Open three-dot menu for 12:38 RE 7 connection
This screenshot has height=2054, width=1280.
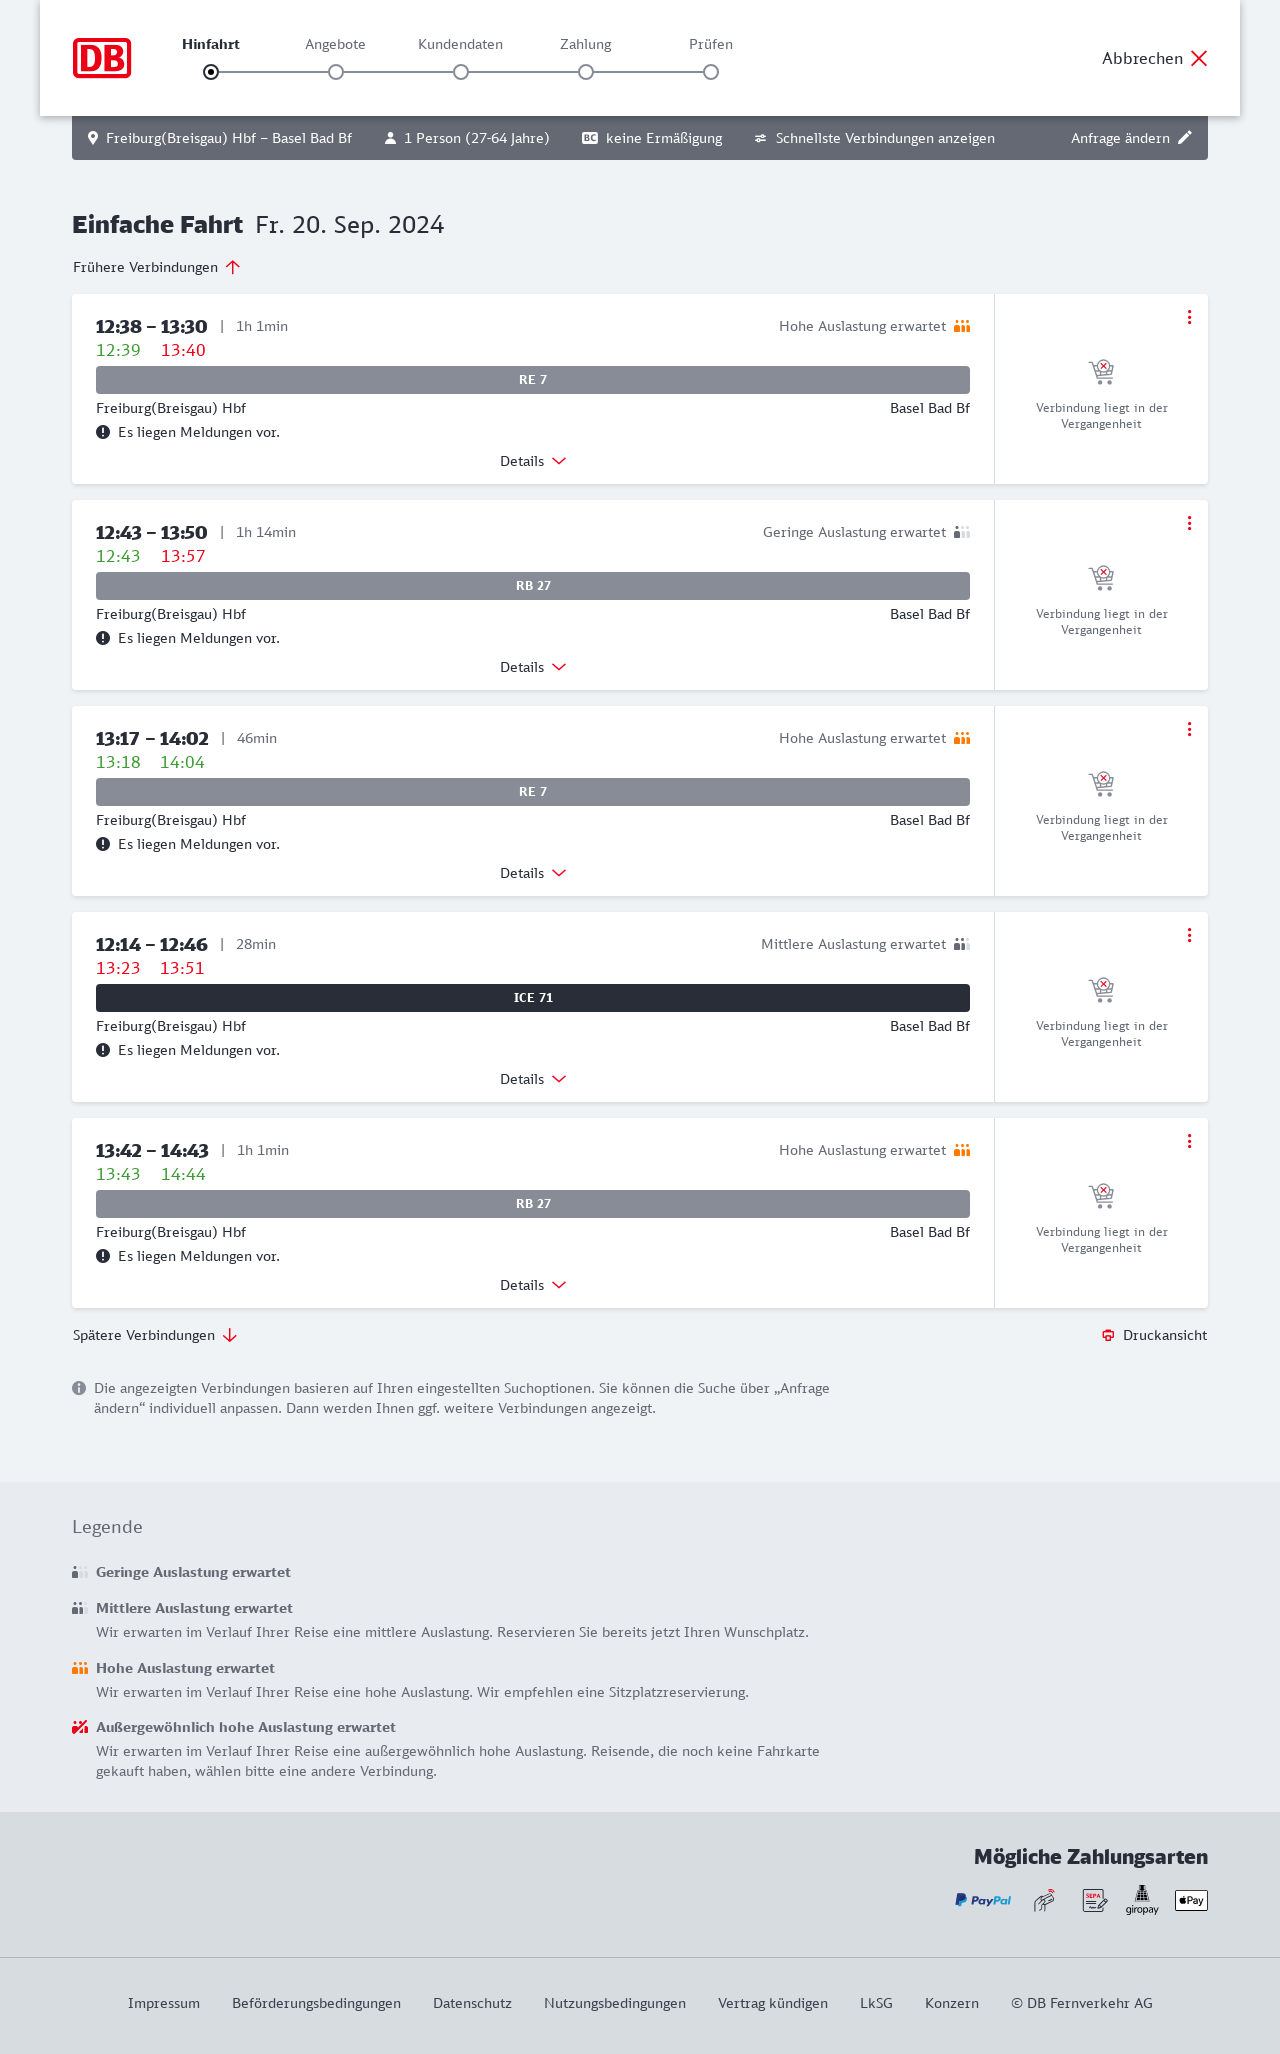click(x=1189, y=317)
